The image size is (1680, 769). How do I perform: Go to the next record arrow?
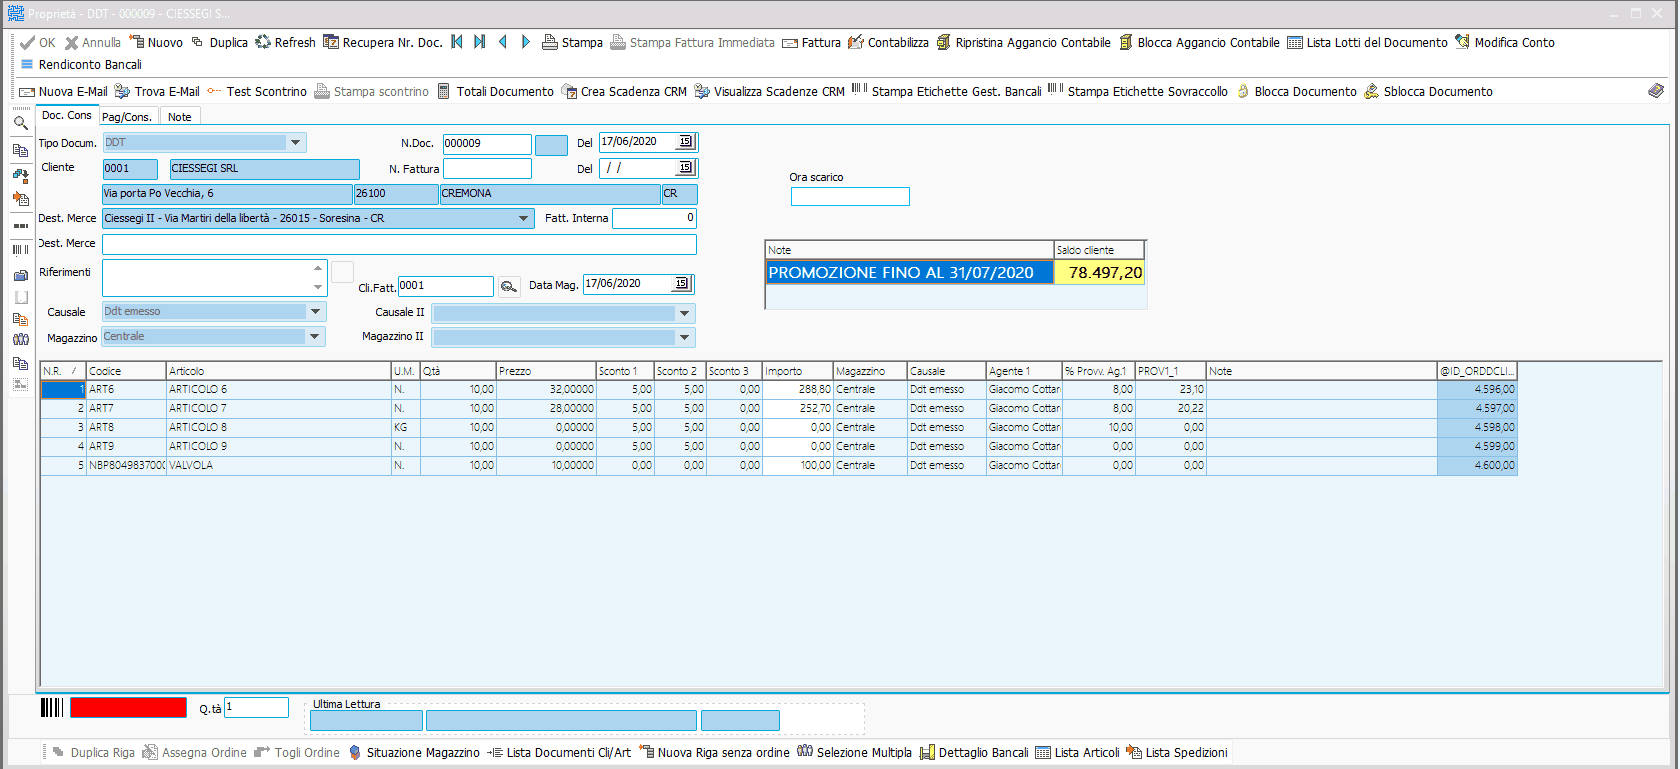point(526,42)
